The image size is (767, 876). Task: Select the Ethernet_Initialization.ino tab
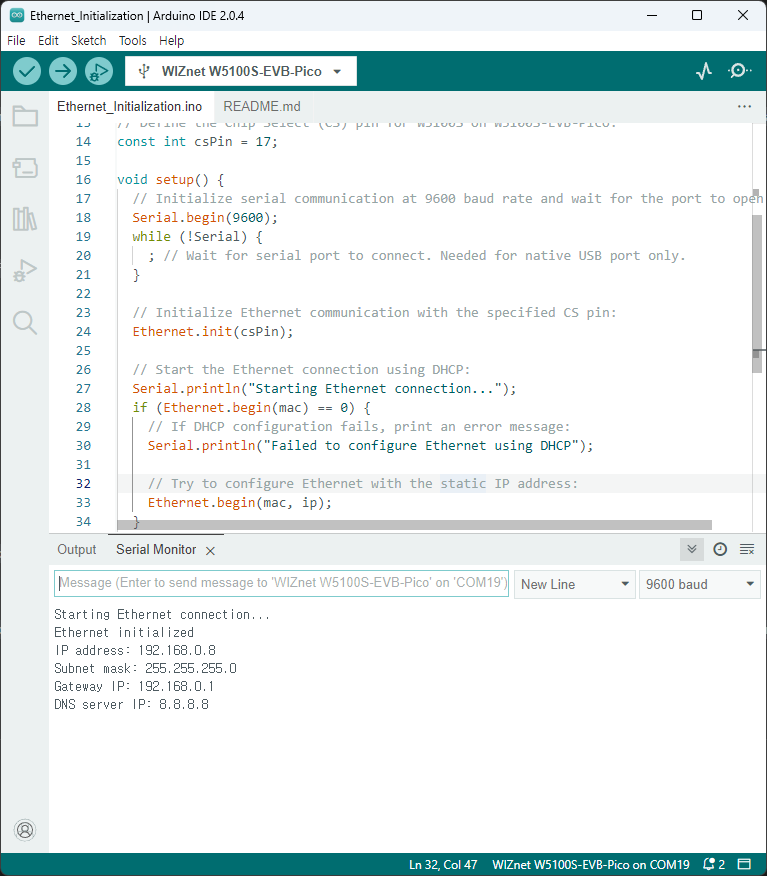click(130, 106)
